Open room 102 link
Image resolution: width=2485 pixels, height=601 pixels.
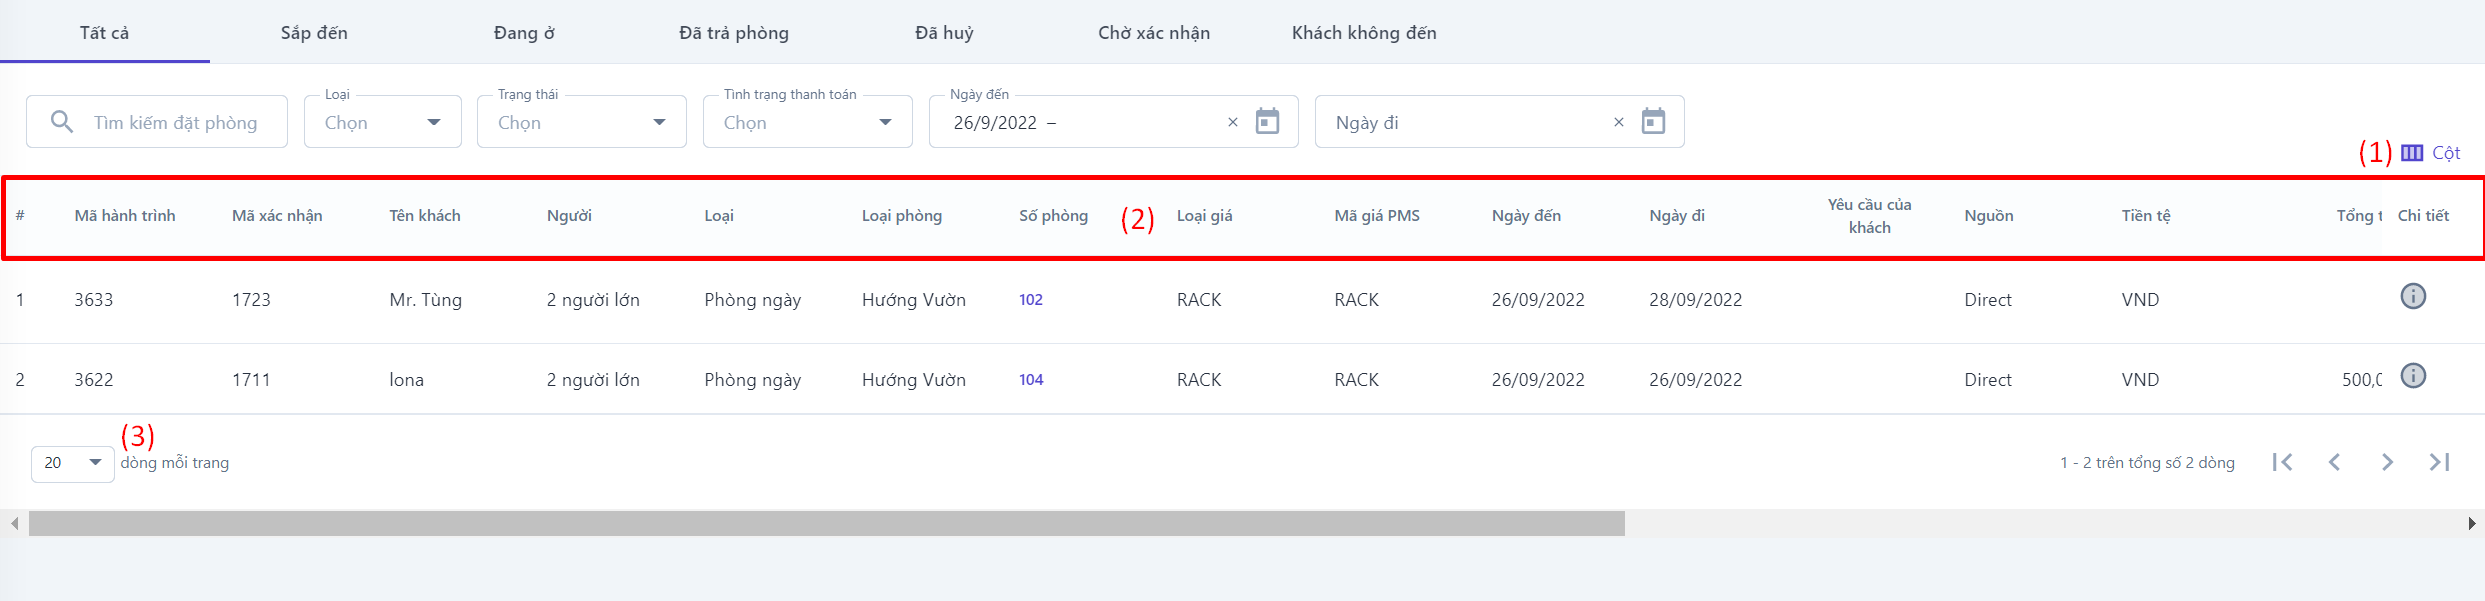pyautogui.click(x=1031, y=300)
